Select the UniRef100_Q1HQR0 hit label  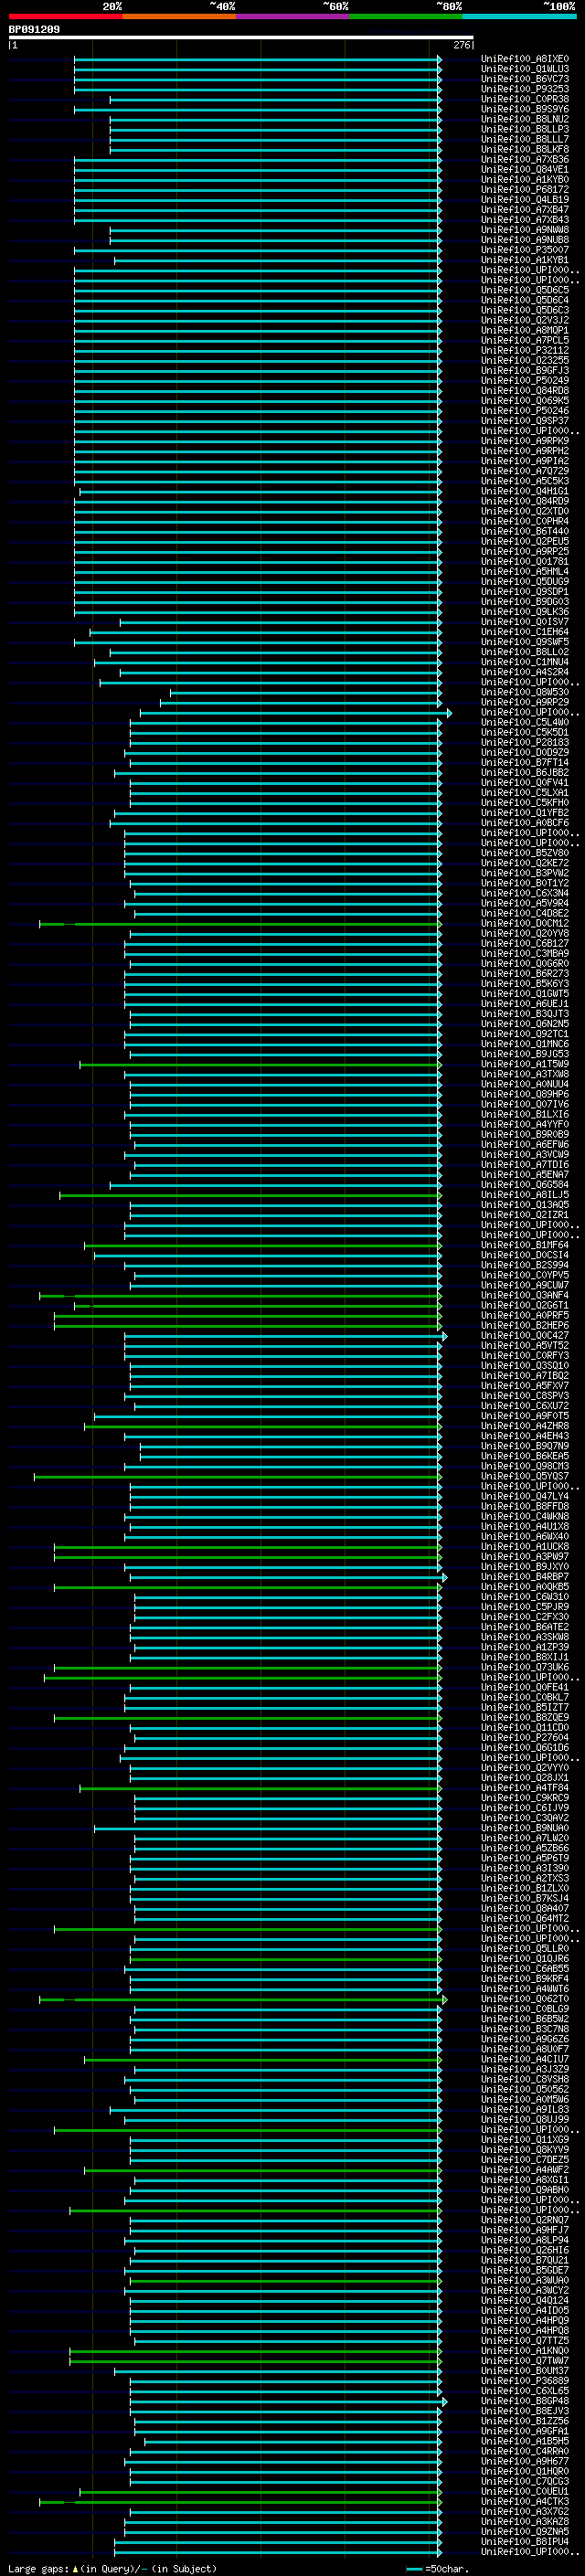click(525, 2471)
